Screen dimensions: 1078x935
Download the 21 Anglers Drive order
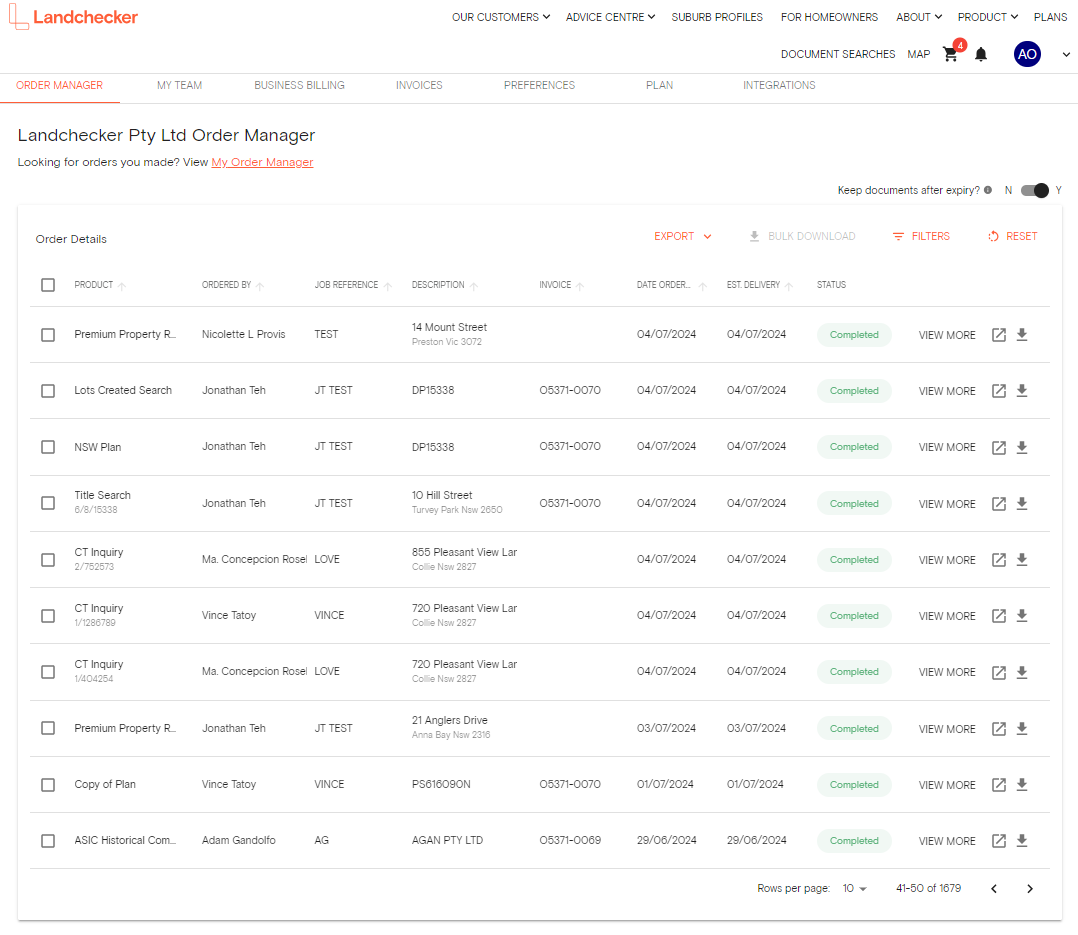coord(1022,729)
